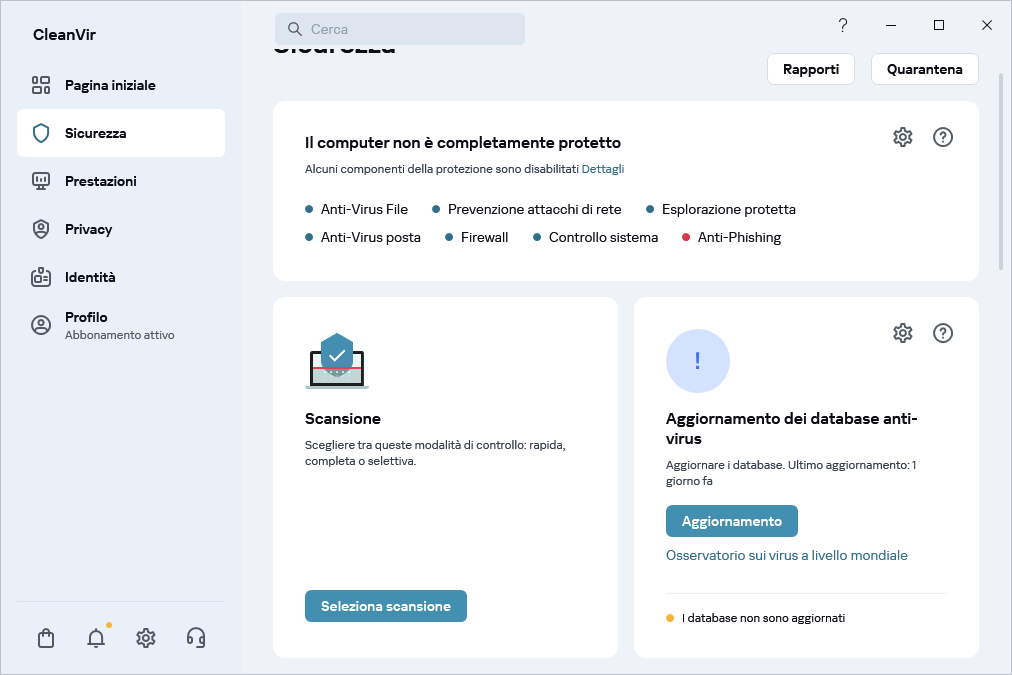Click the Prestazioni monitor icon
Image resolution: width=1012 pixels, height=675 pixels.
pos(41,181)
